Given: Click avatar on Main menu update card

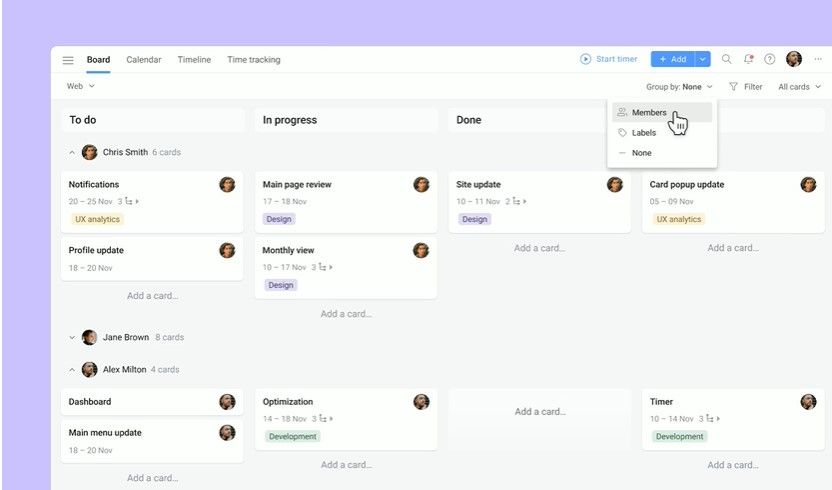Looking at the screenshot, I should tap(227, 433).
